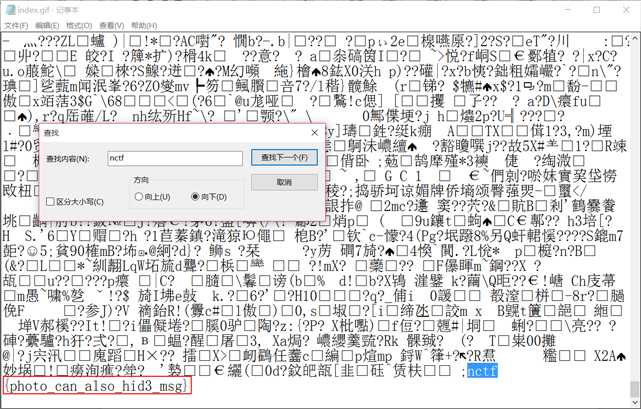Close the 查找 dialog with its X

point(314,133)
